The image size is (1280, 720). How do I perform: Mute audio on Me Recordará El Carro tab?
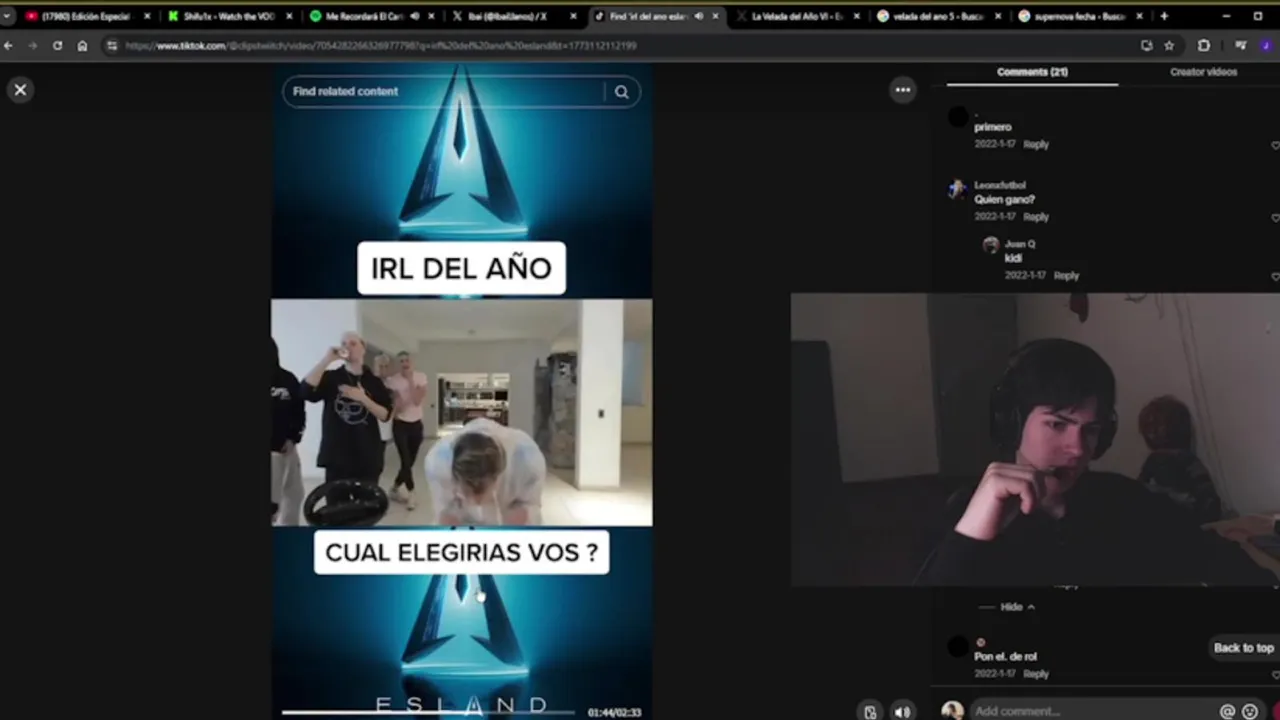(415, 16)
